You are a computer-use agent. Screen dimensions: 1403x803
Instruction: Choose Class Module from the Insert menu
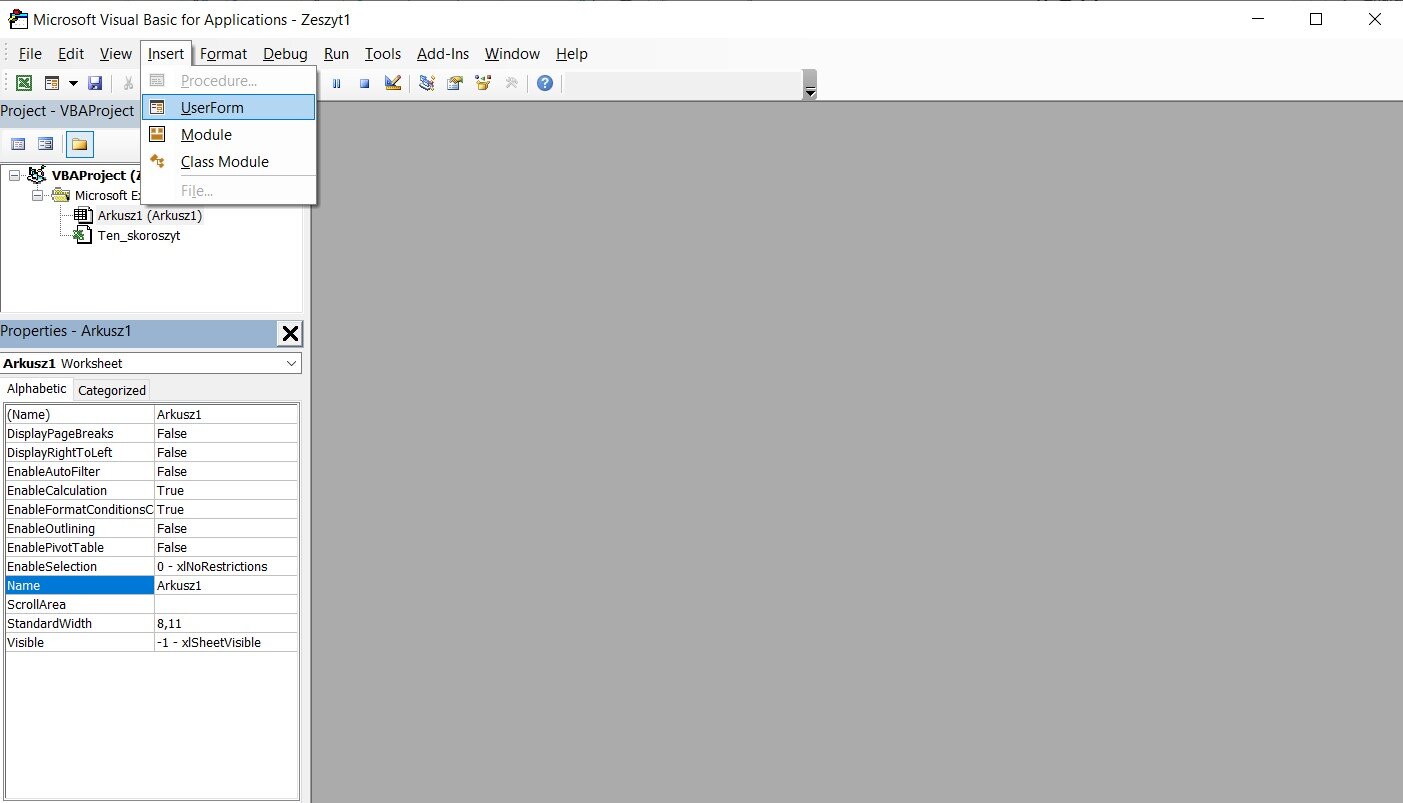(229, 162)
